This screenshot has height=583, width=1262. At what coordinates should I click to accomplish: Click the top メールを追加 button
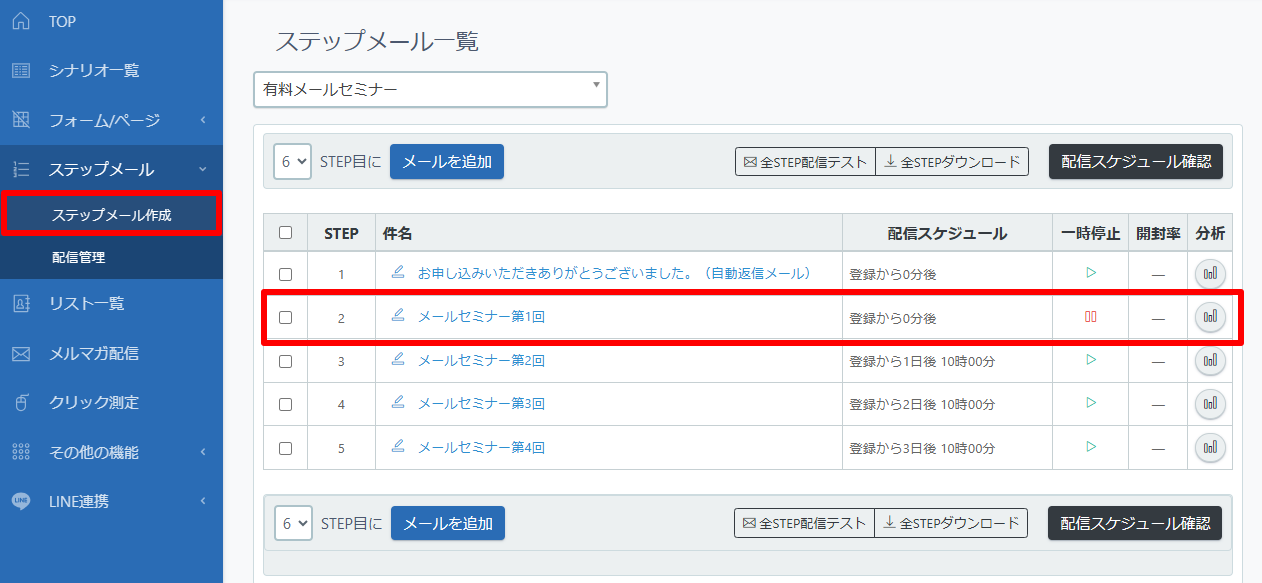click(447, 161)
